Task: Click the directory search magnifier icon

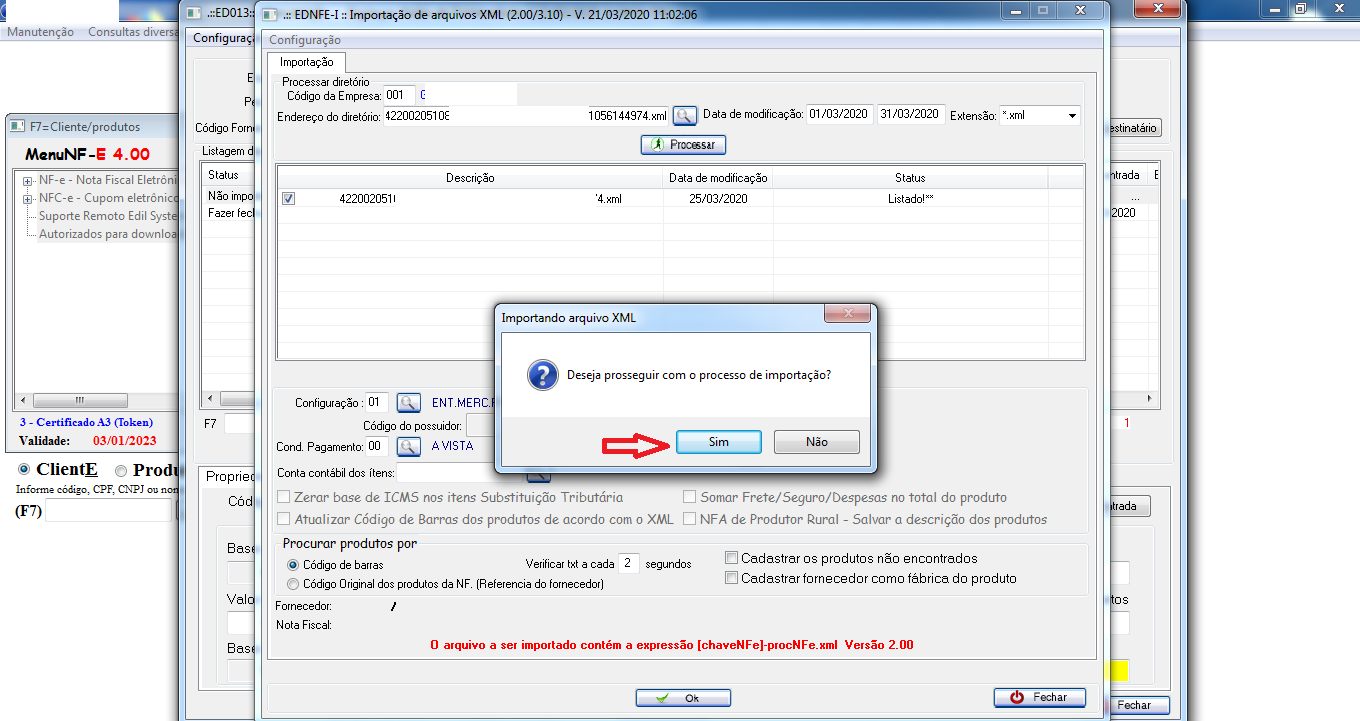Action: pos(684,116)
